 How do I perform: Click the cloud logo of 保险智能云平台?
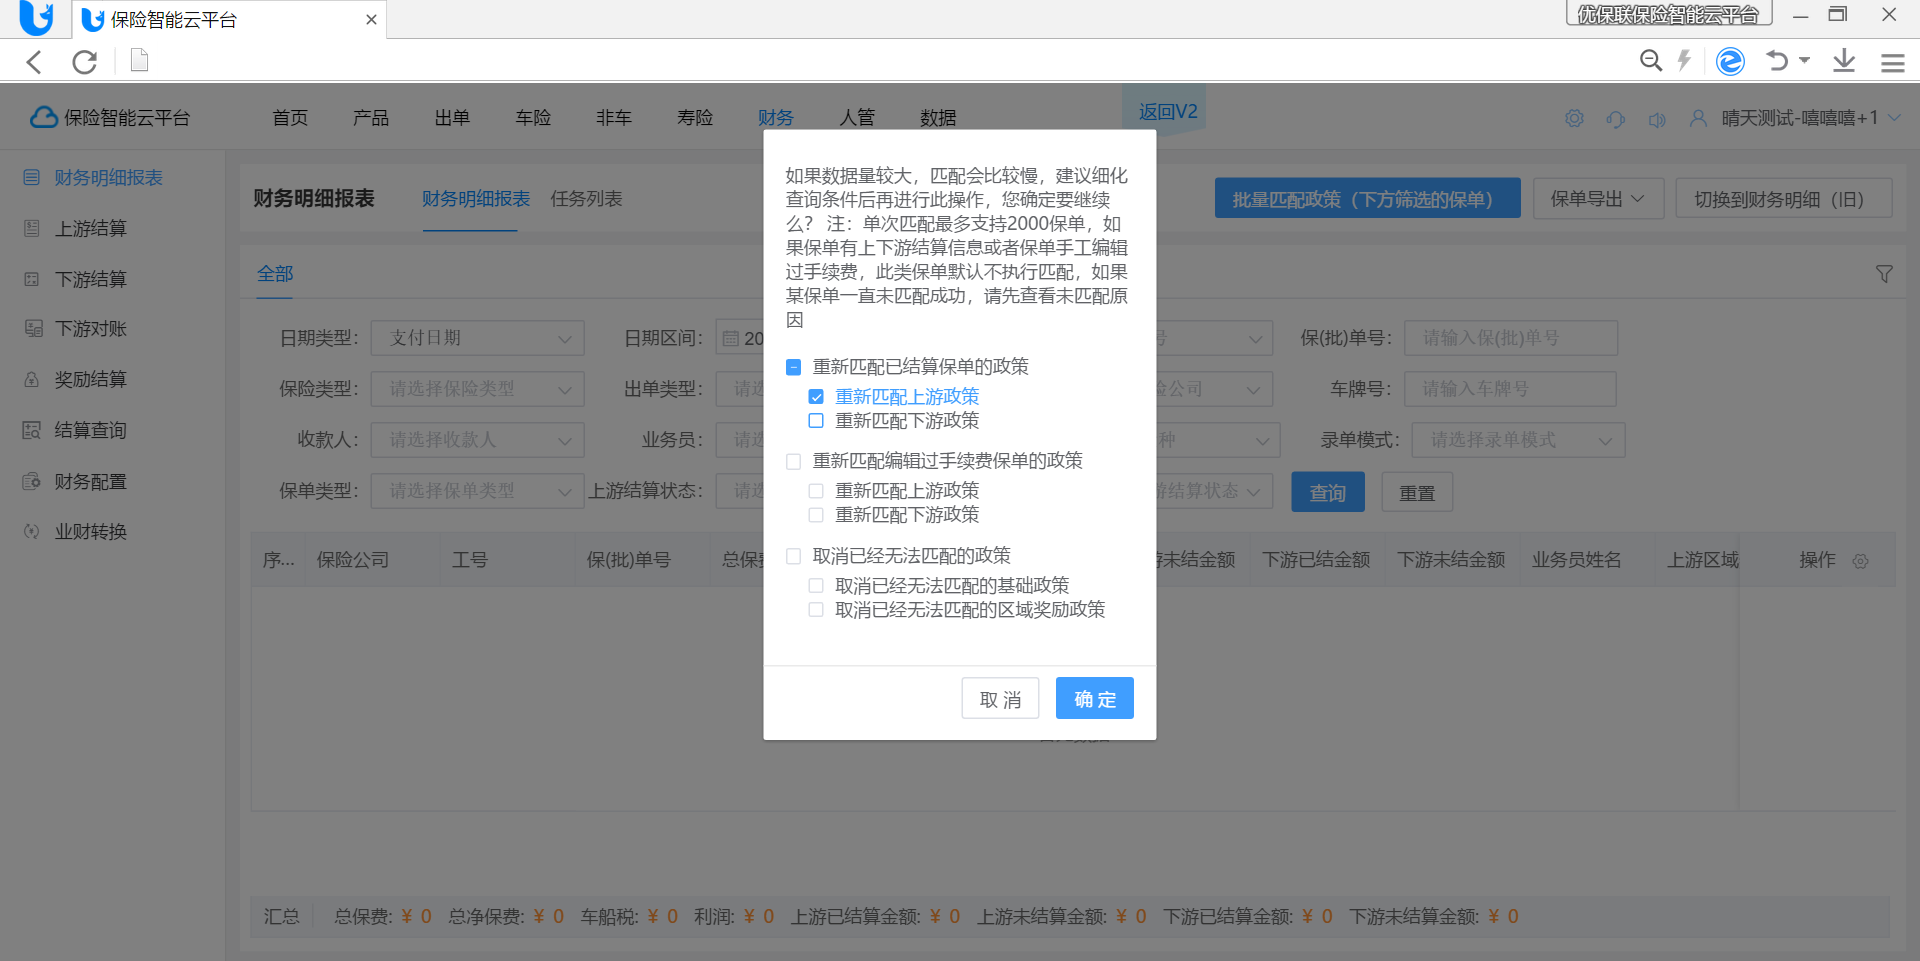[43, 117]
